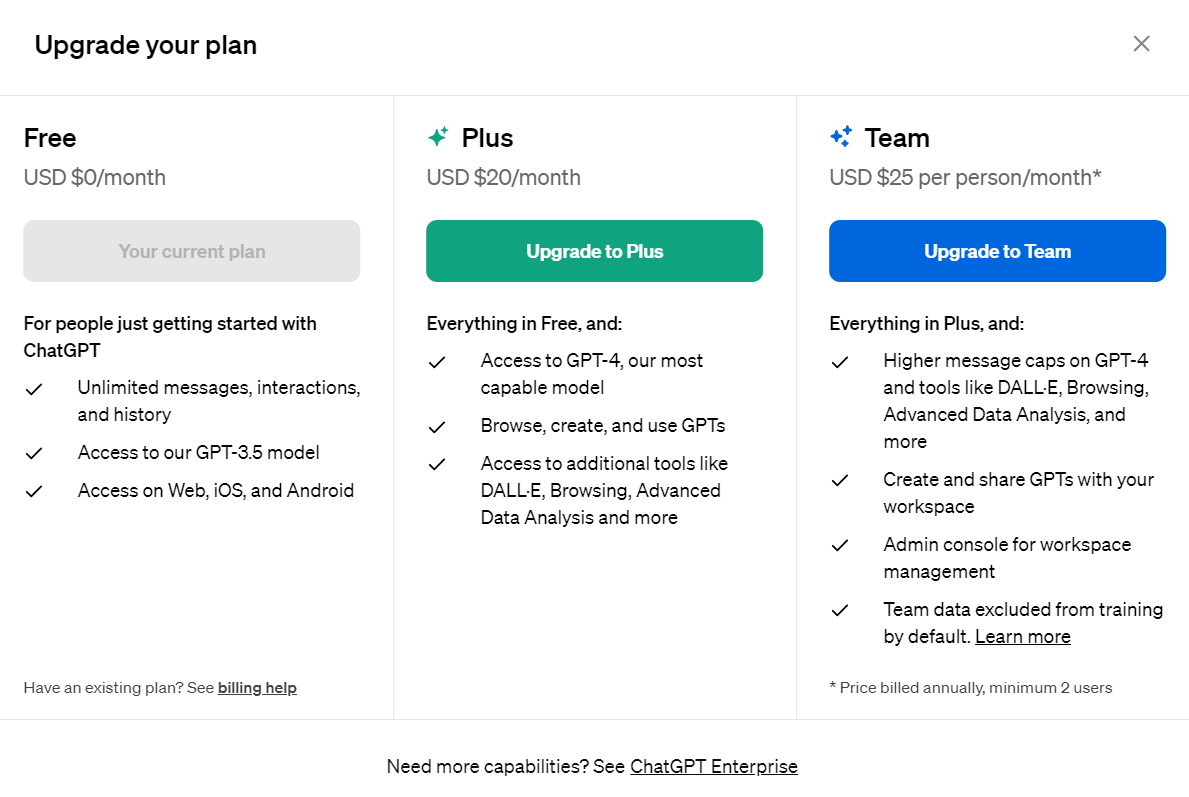Click the green sparkle icon beside Plus
Viewport: 1189px width, 797px height.
438,136
